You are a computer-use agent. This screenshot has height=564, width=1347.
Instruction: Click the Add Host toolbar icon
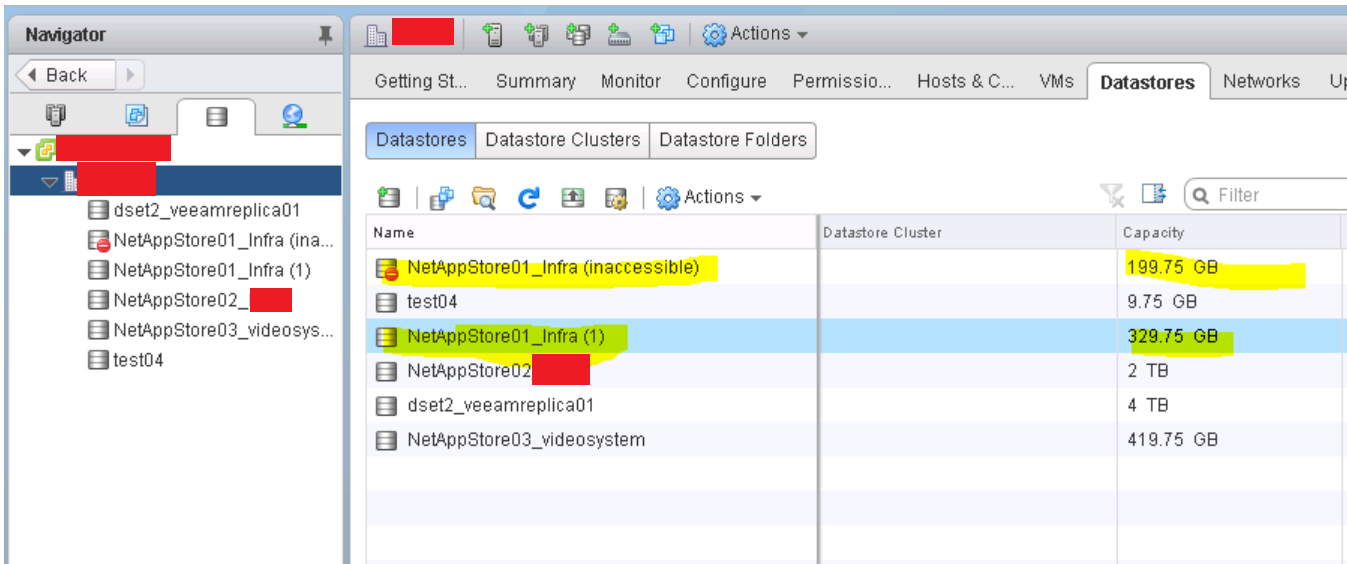point(492,34)
